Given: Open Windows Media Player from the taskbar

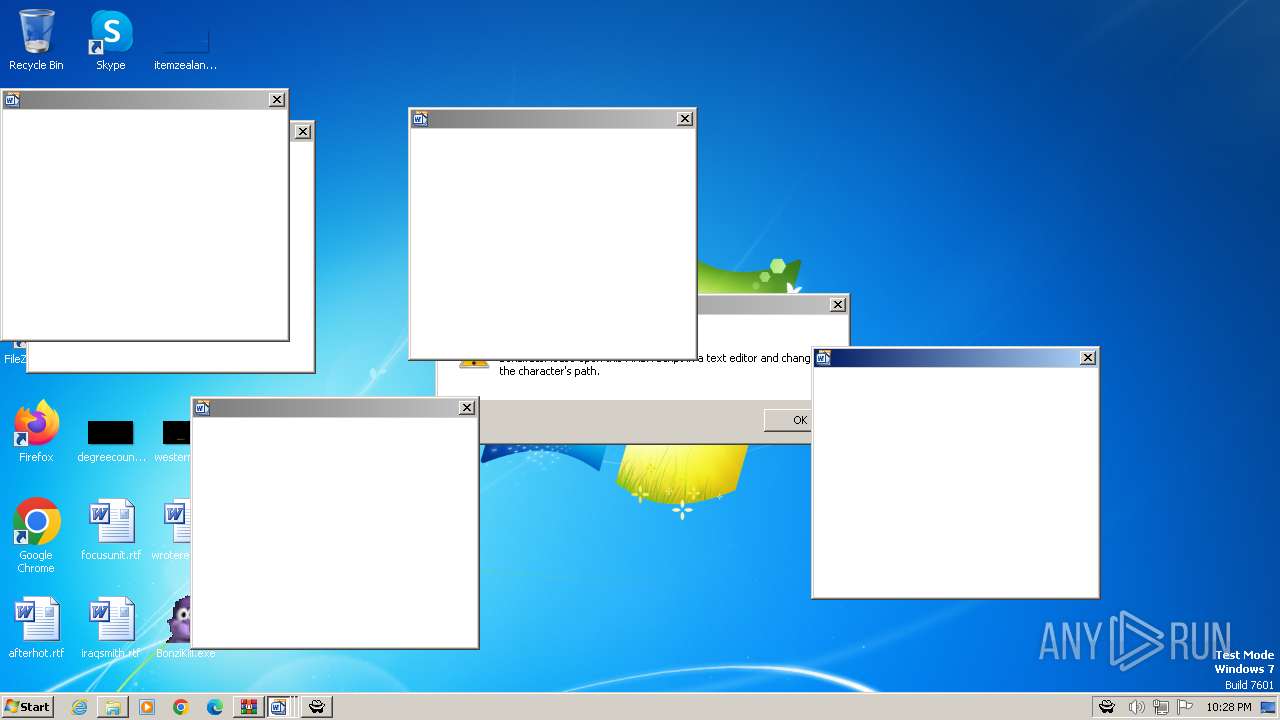Looking at the screenshot, I should (147, 707).
